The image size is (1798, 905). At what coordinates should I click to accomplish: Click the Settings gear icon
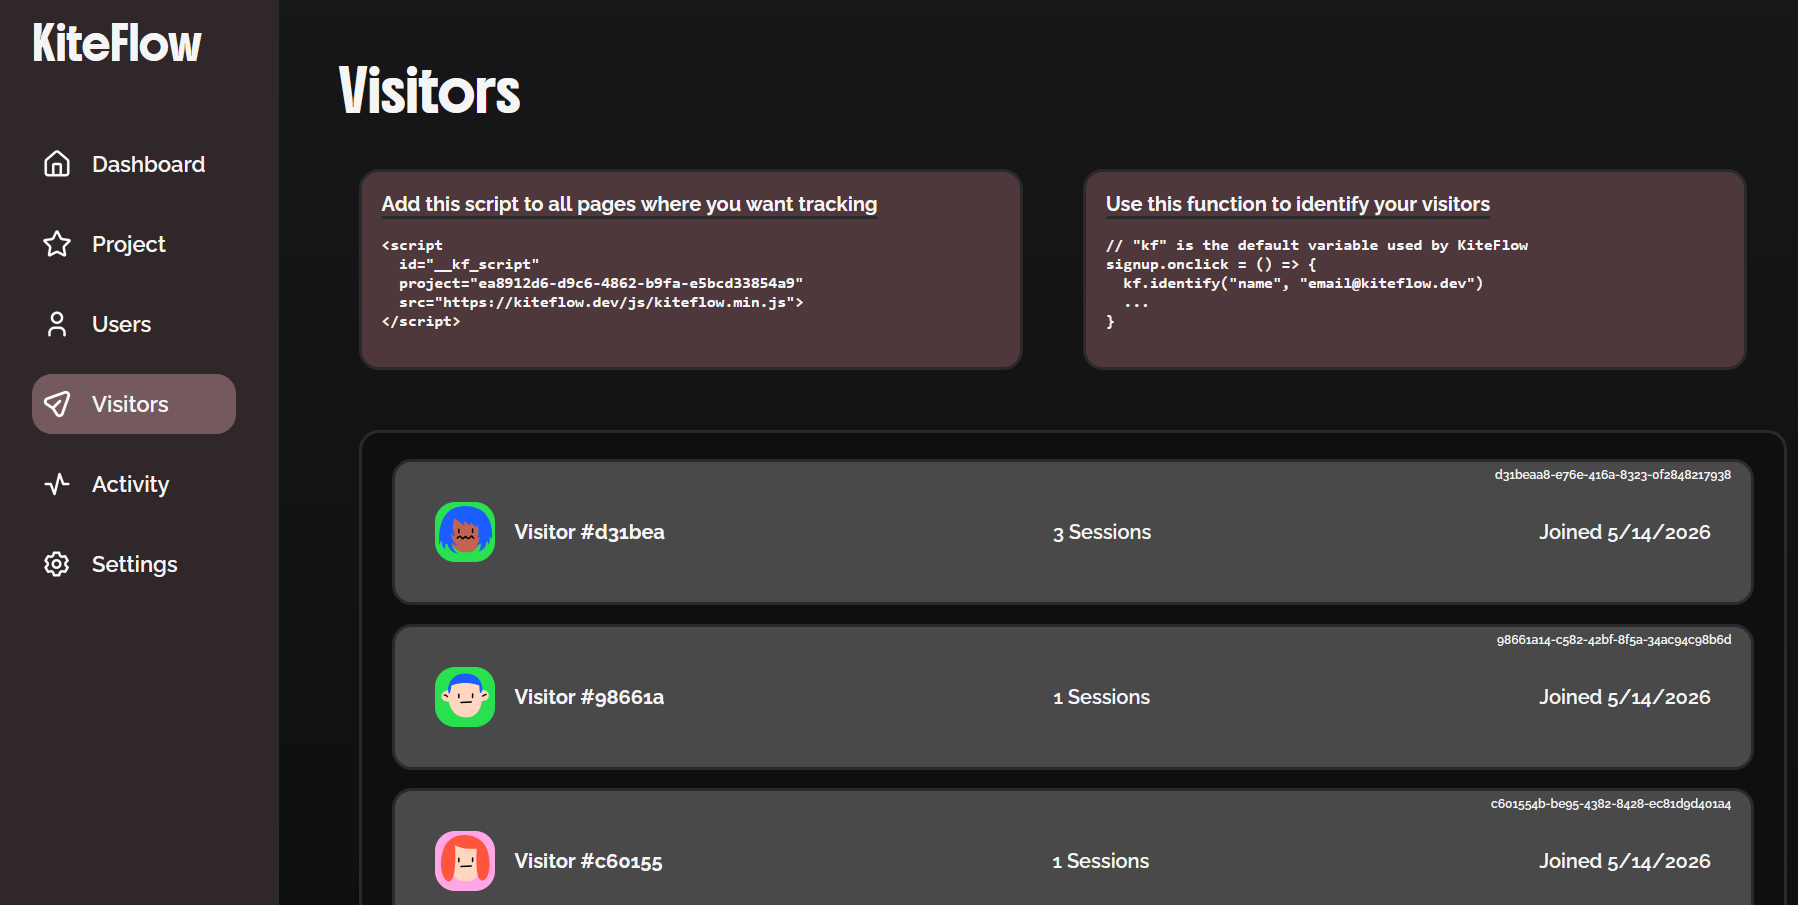tap(57, 564)
